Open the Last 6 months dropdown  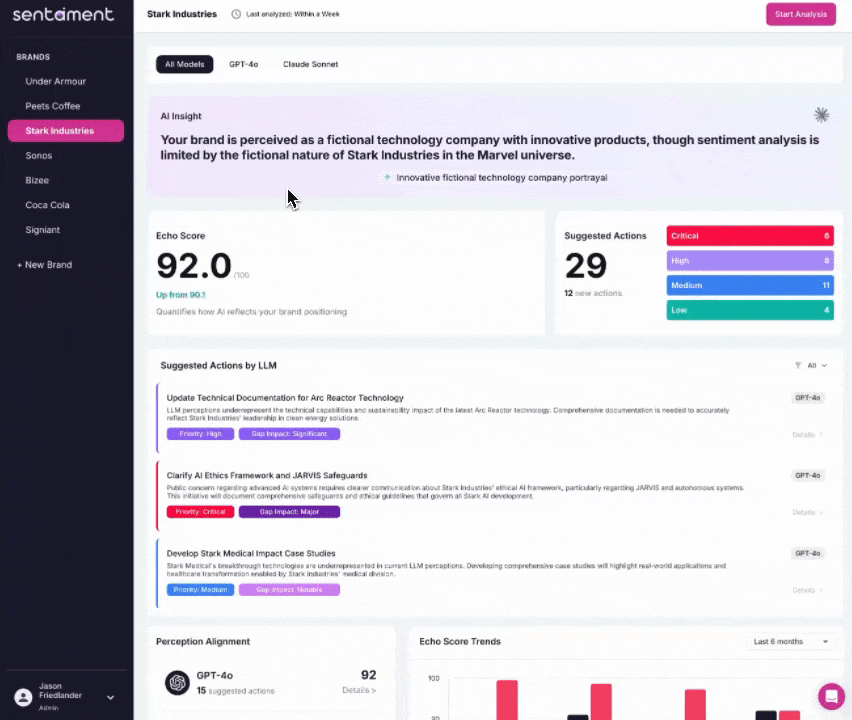point(790,642)
